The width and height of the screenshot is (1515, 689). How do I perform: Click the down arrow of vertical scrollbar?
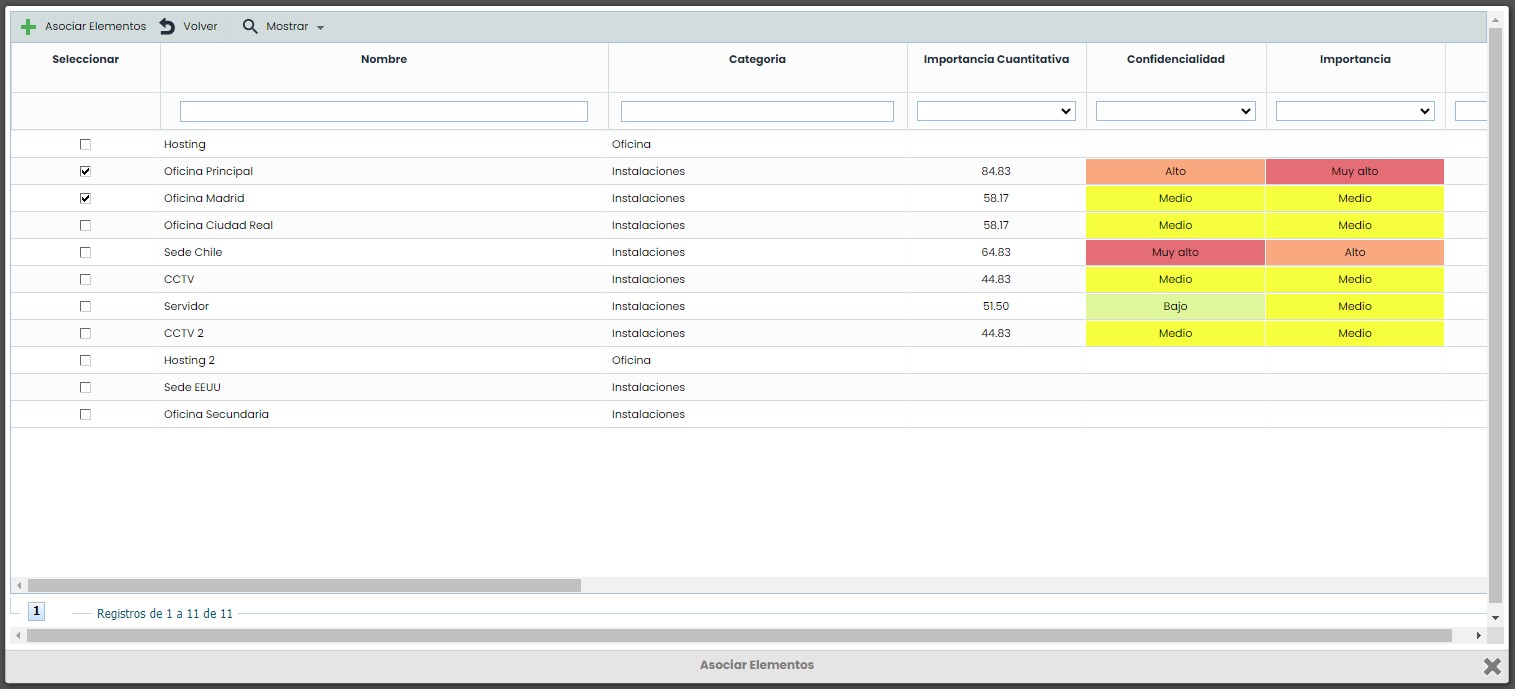click(x=1495, y=618)
